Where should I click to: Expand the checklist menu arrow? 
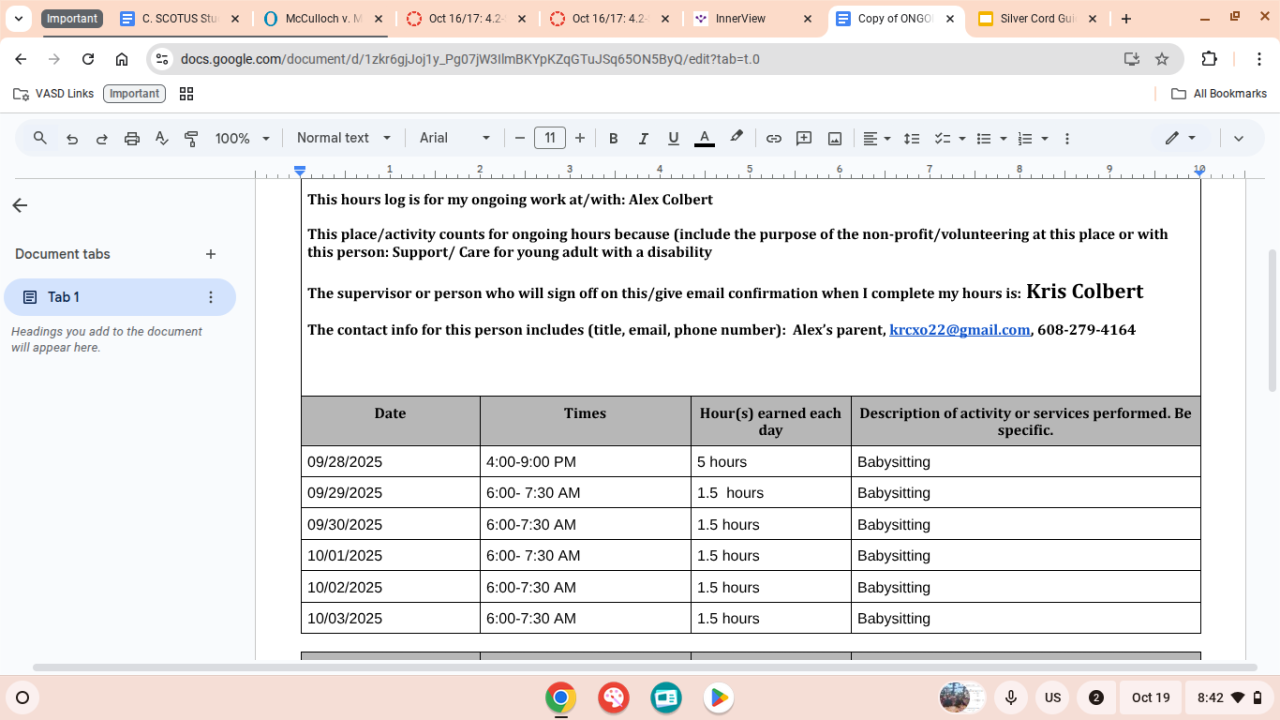[962, 138]
